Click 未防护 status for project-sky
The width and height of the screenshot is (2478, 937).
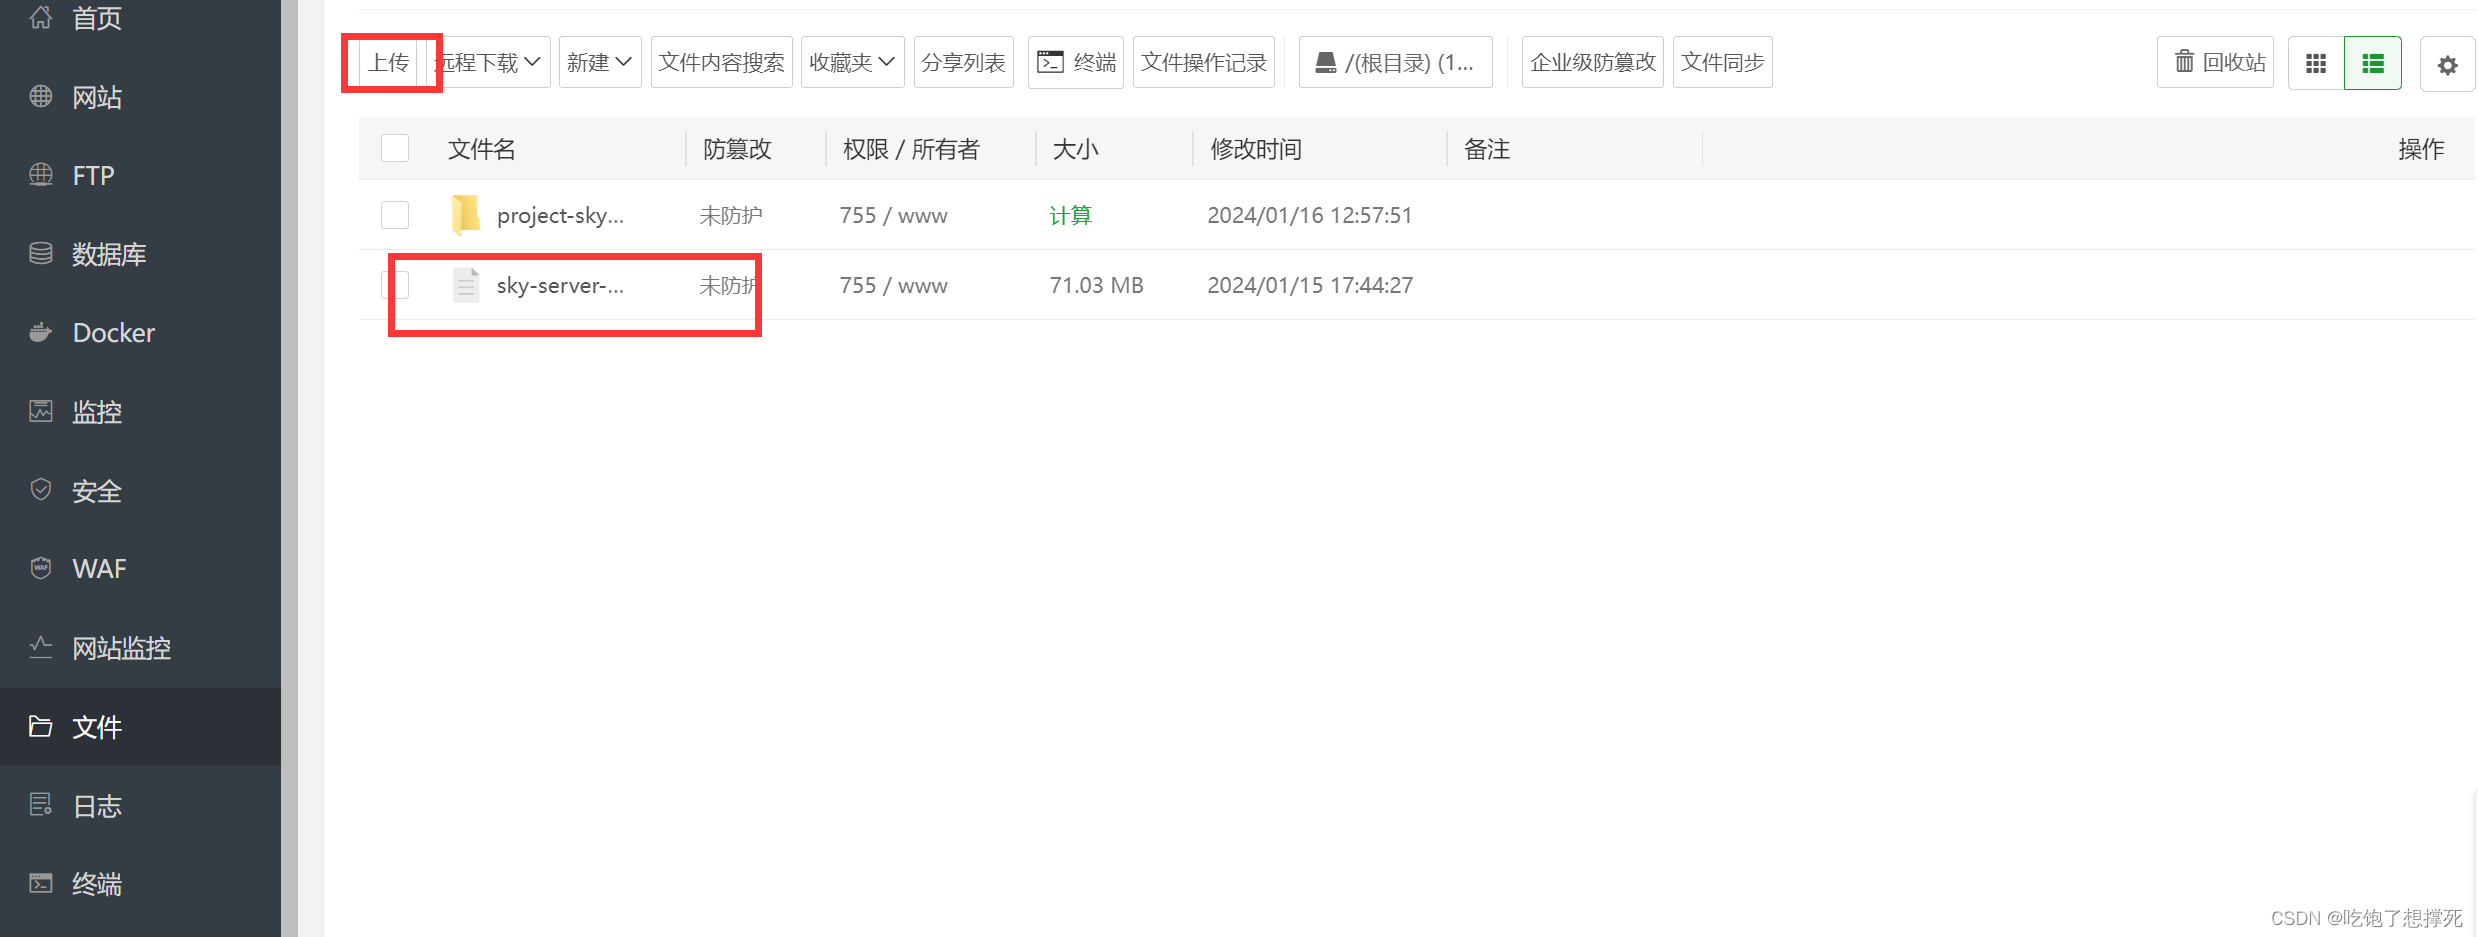tap(731, 215)
